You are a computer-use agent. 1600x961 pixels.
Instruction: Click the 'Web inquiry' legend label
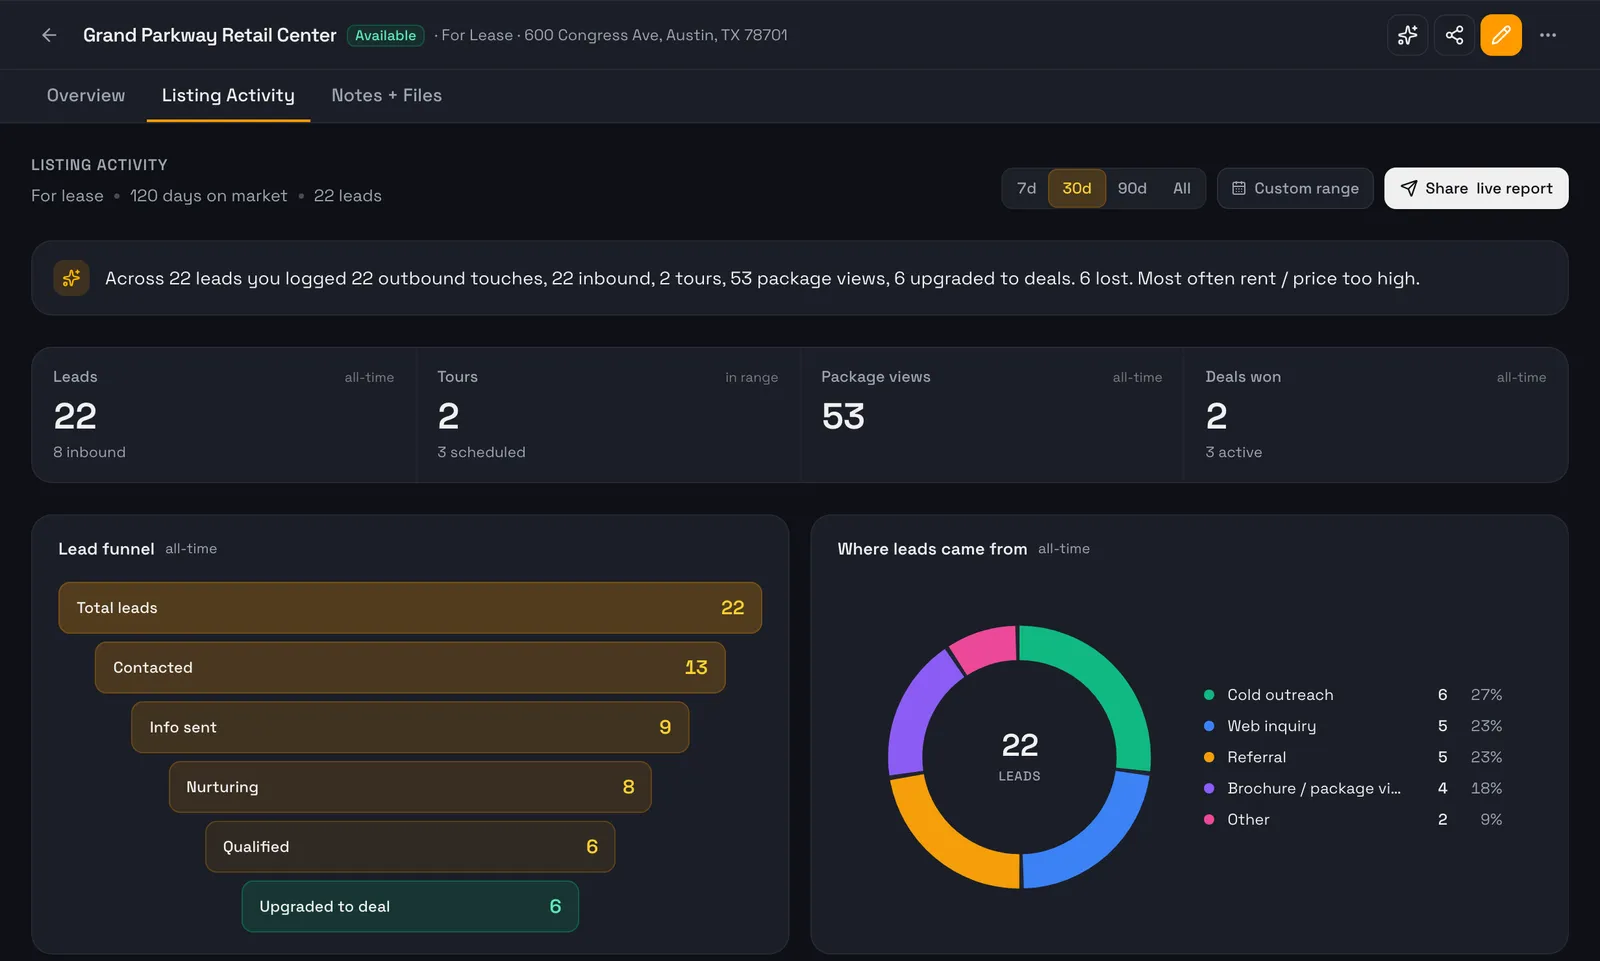[x=1272, y=726]
